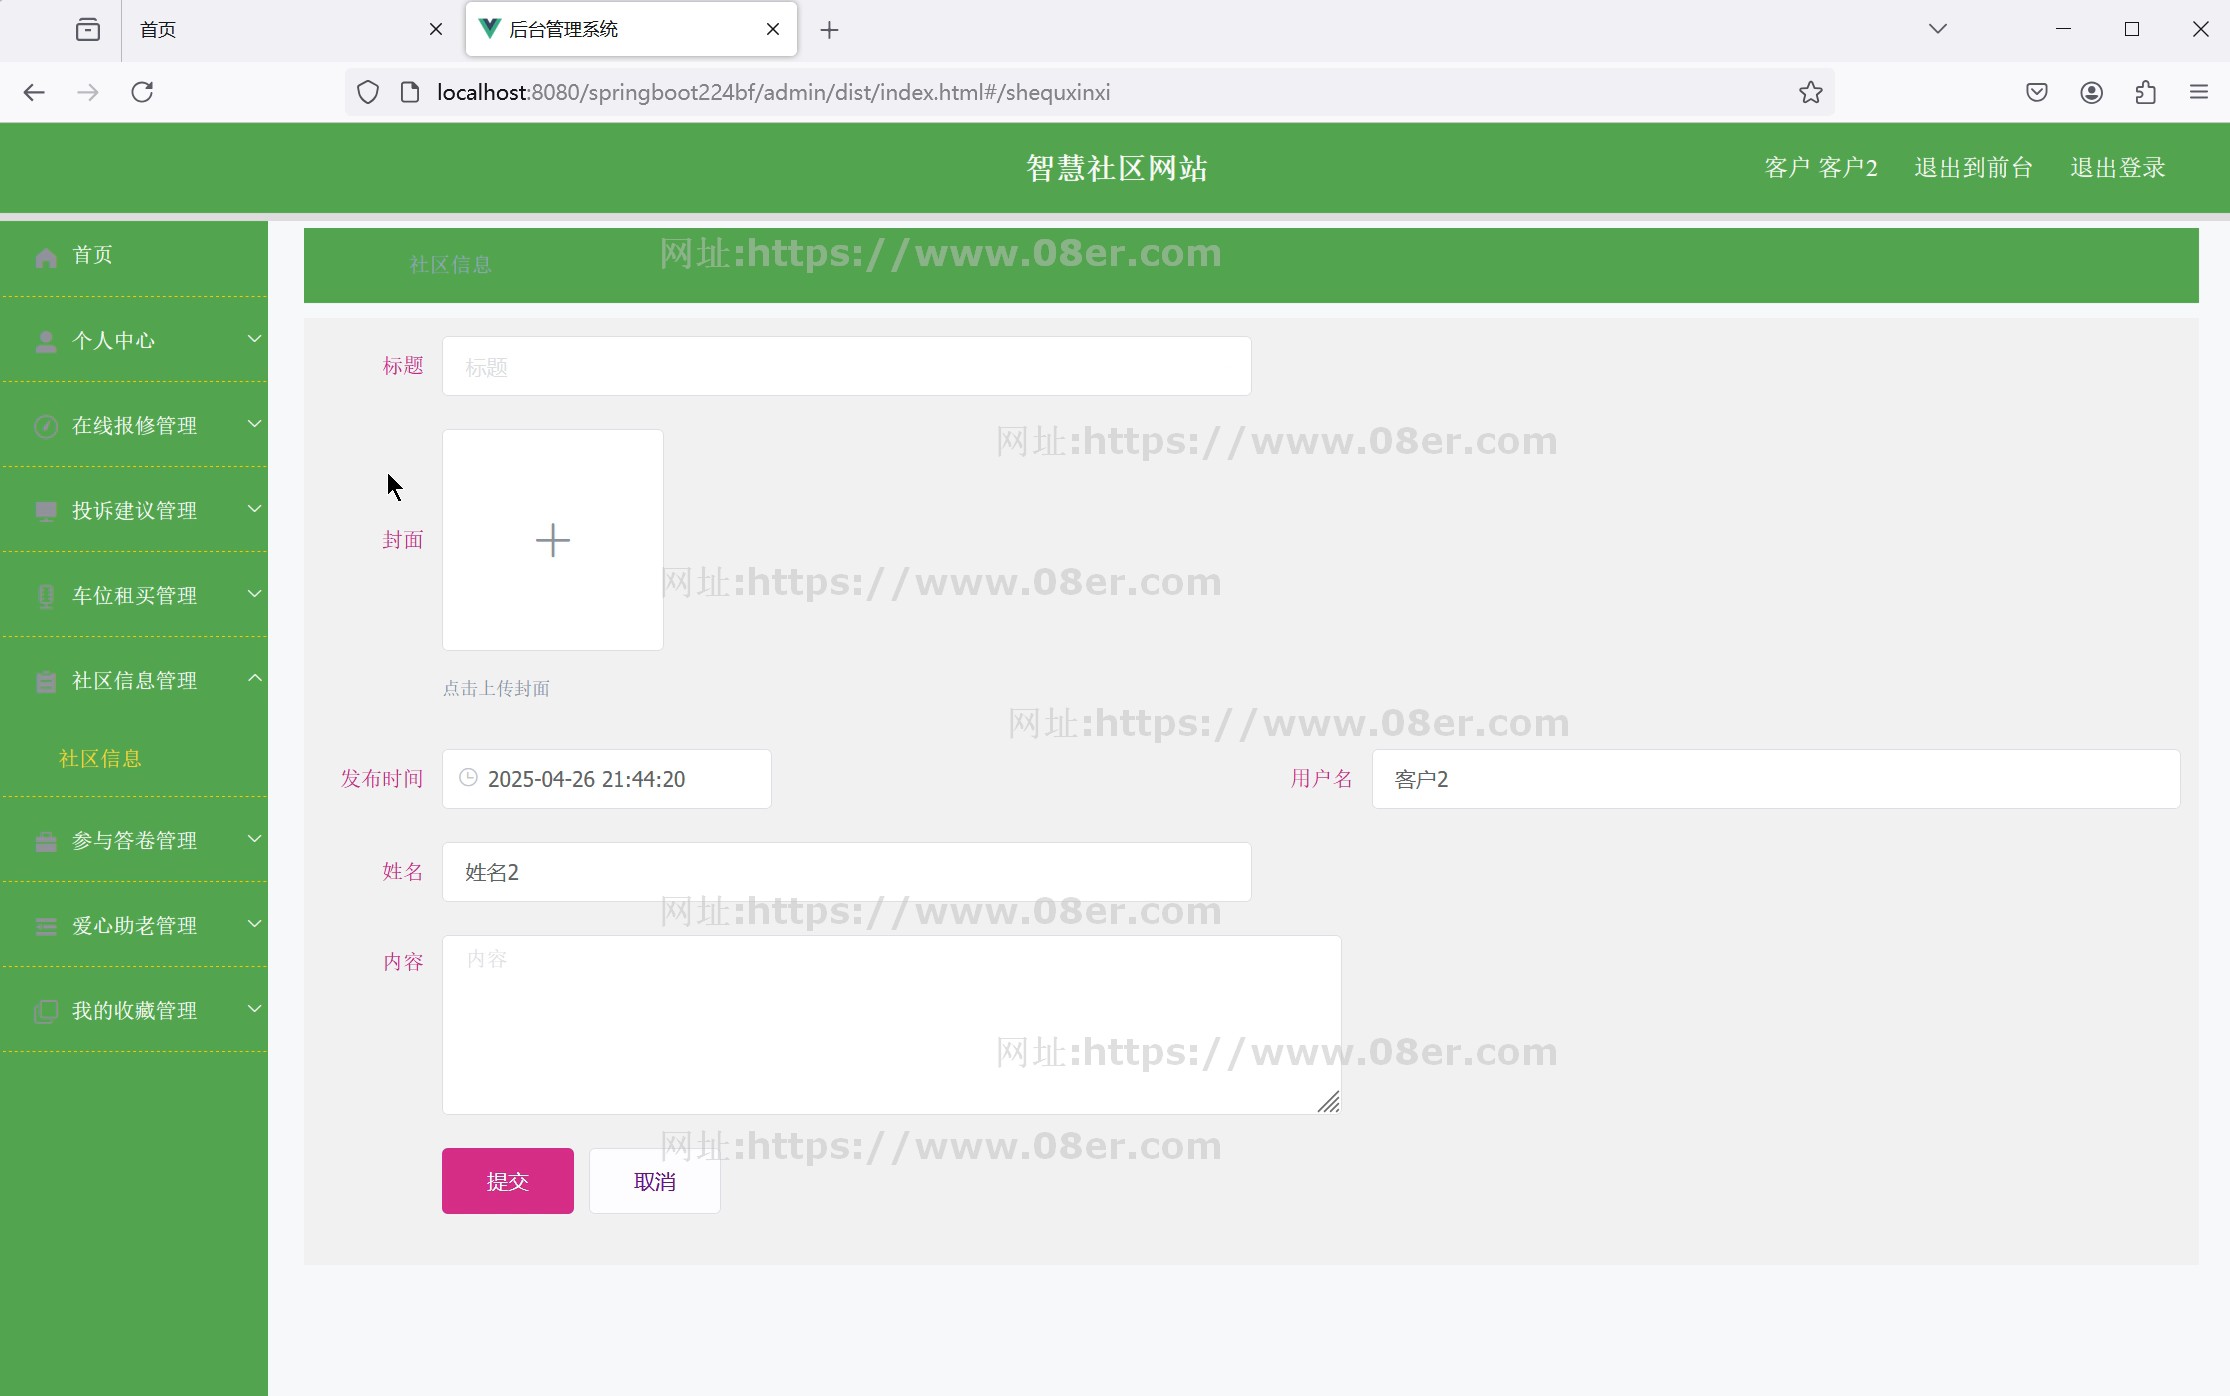Expand the 在线报修管理 chevron
The width and height of the screenshot is (2230, 1396).
[255, 424]
